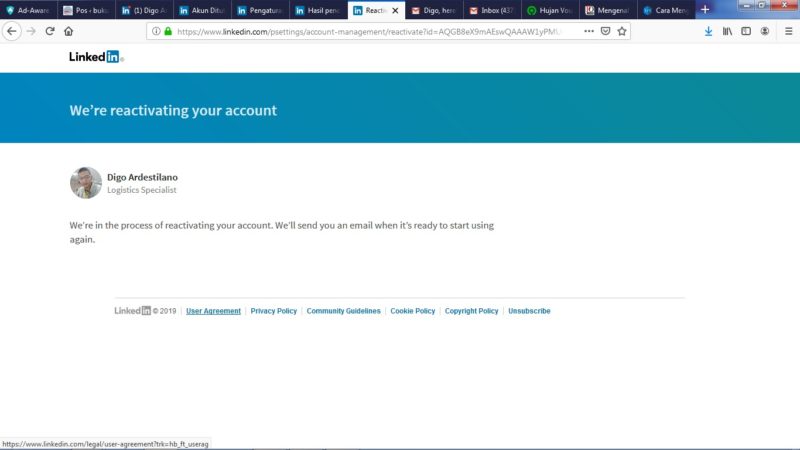Save page to Pocket
Screen dimensions: 800x450
606,31
